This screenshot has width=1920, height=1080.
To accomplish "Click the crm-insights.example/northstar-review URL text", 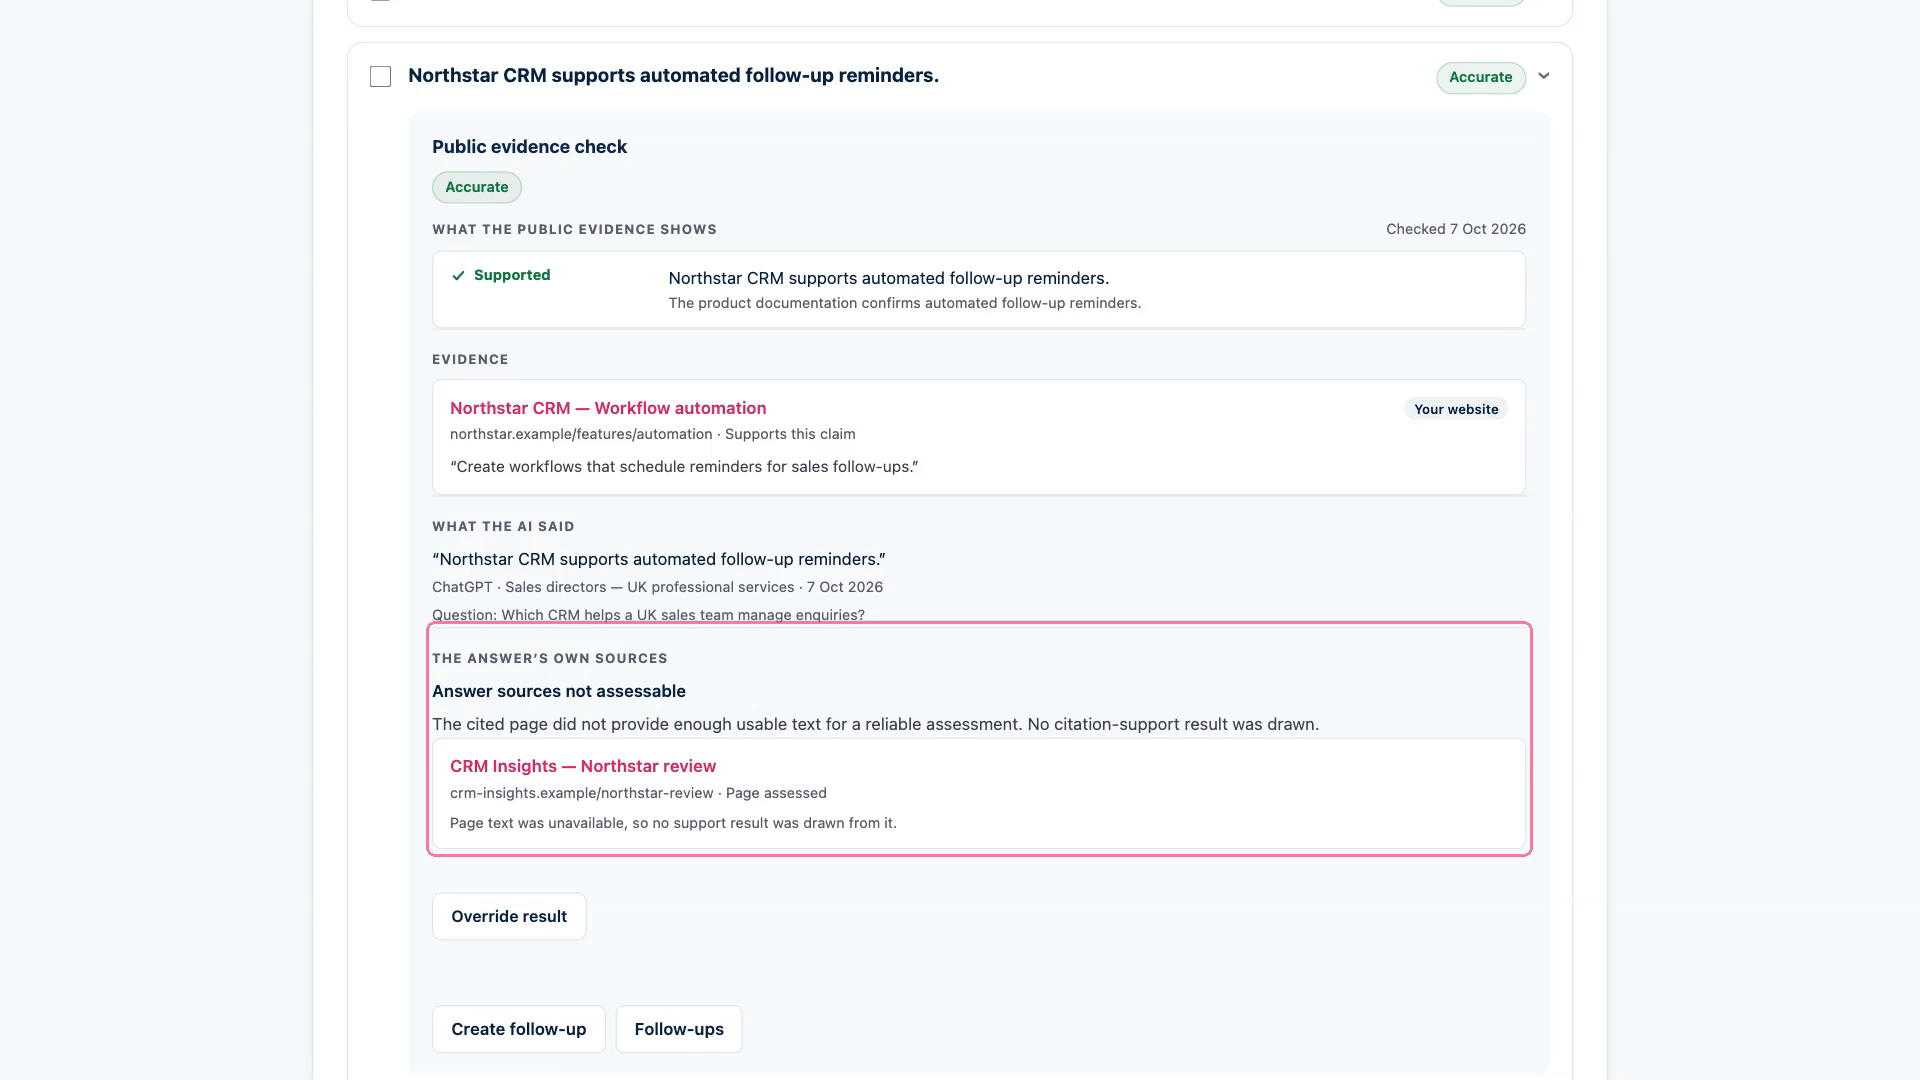I will (x=581, y=793).
